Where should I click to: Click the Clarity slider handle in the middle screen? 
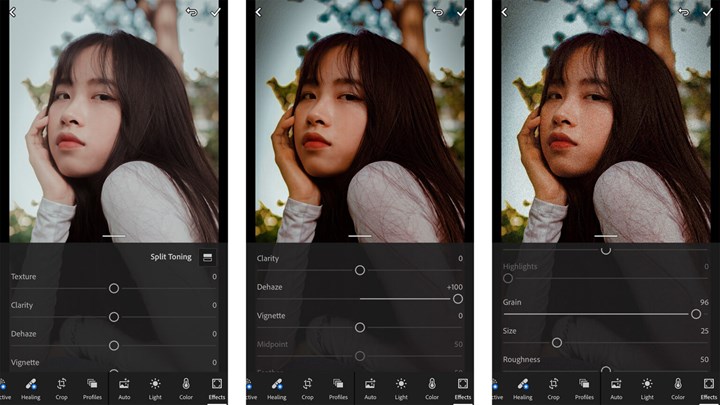coord(360,270)
